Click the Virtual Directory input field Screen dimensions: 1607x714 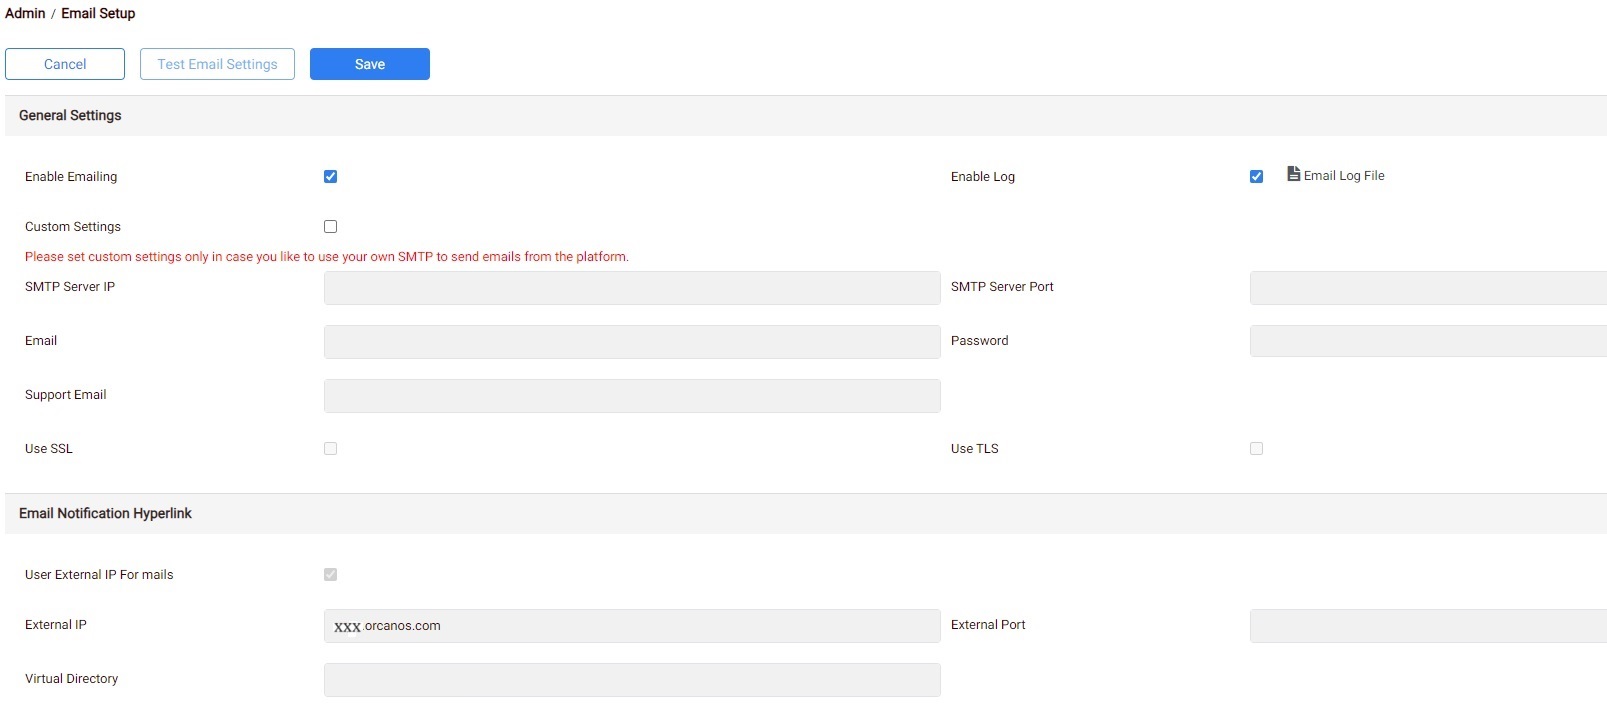coord(630,679)
